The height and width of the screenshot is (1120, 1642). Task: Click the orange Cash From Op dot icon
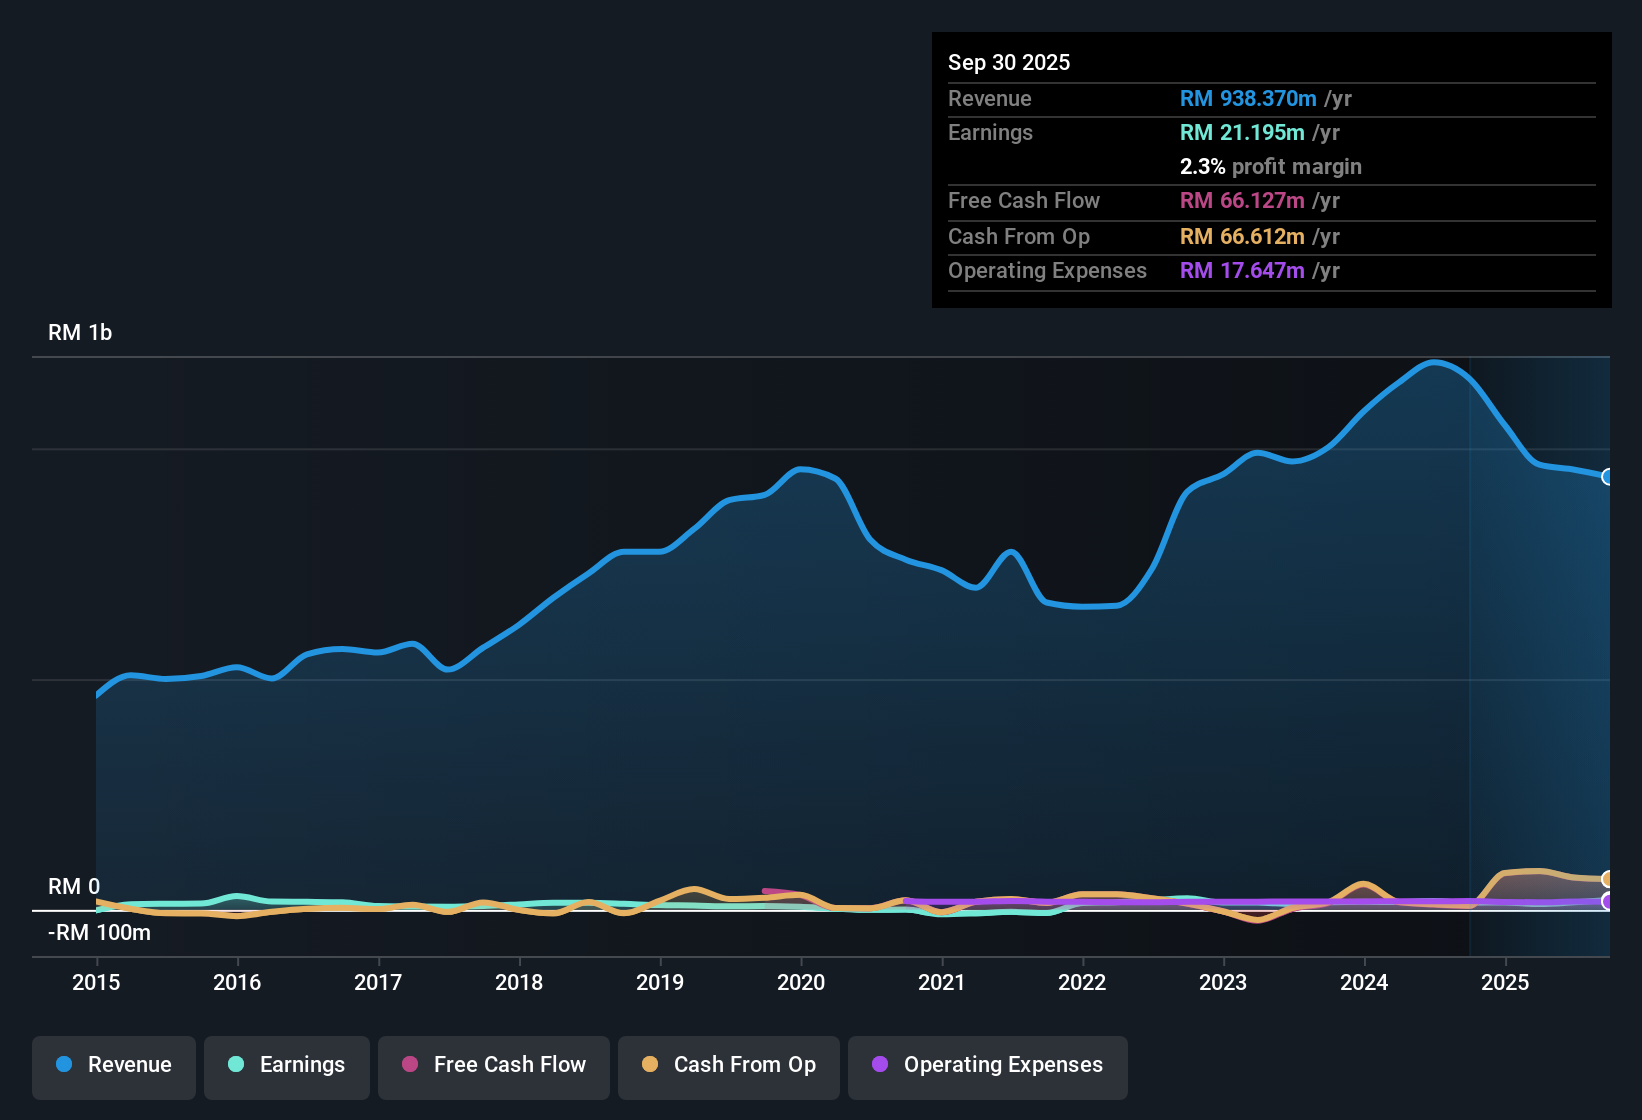pos(651,1066)
